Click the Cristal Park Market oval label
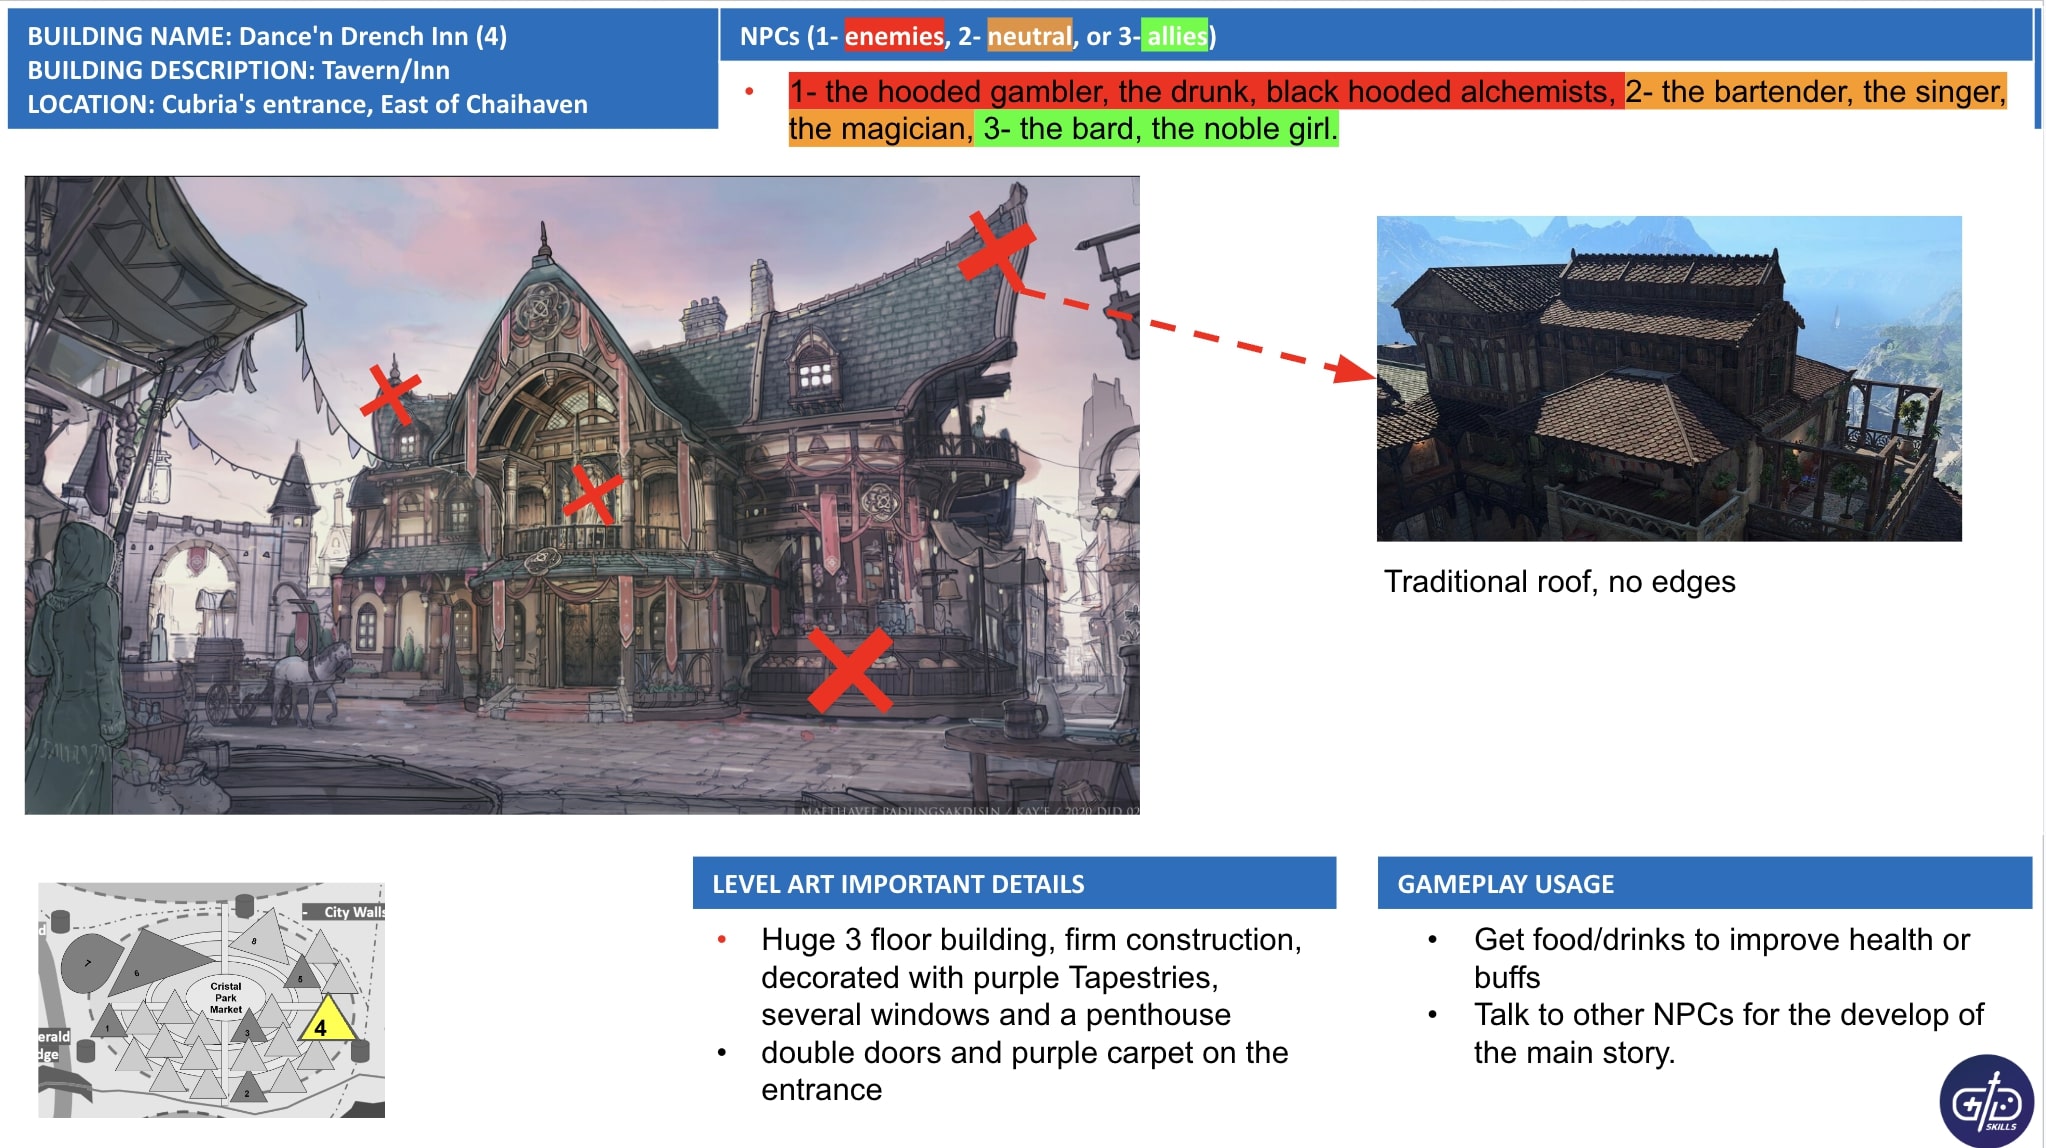The image size is (2046, 1148). pos(226,997)
